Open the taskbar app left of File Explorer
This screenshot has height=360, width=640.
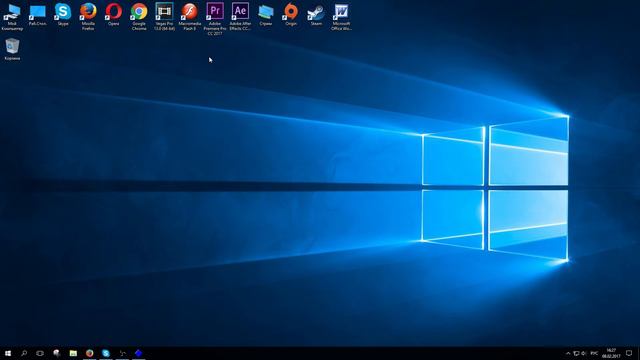click(57, 353)
